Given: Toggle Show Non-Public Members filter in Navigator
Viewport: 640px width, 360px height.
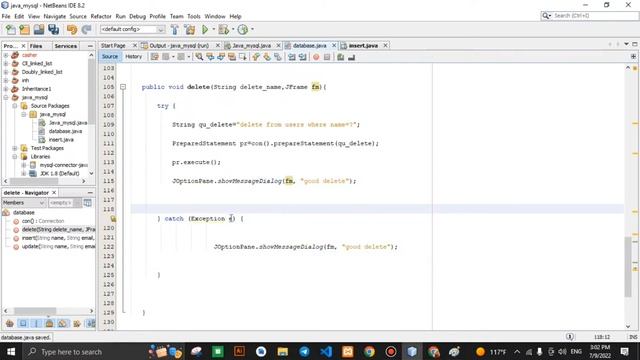Looking at the screenshot, I should [x=49, y=324].
